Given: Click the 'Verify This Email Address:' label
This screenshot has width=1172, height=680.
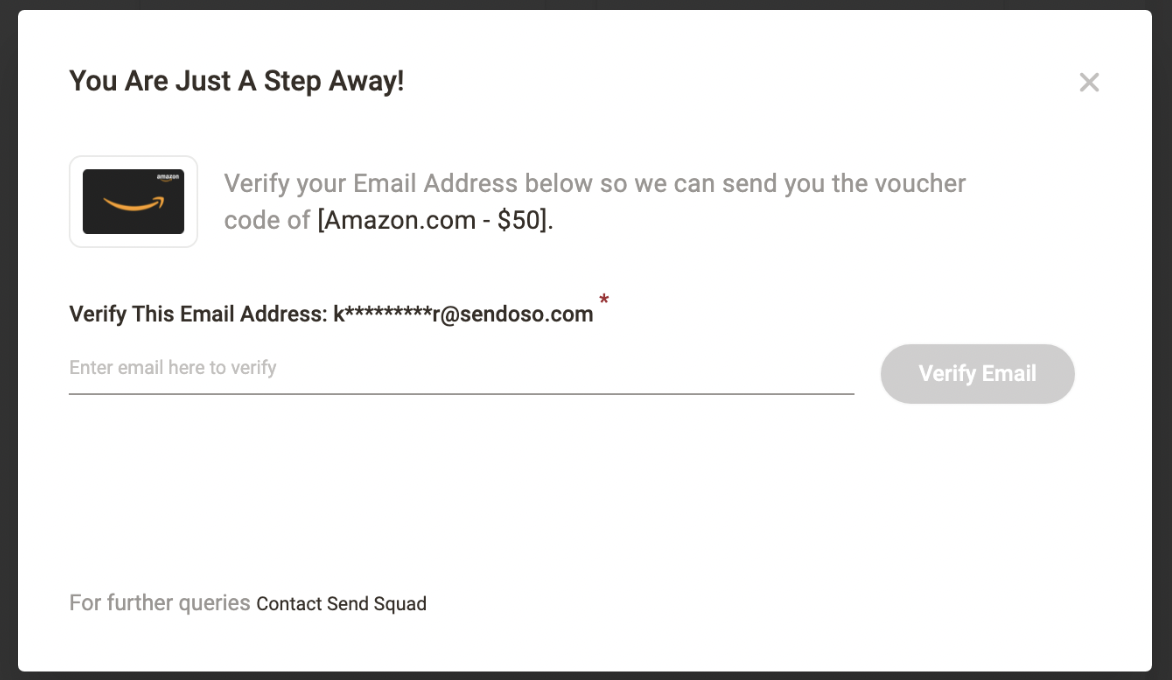Looking at the screenshot, I should pyautogui.click(x=198, y=315).
